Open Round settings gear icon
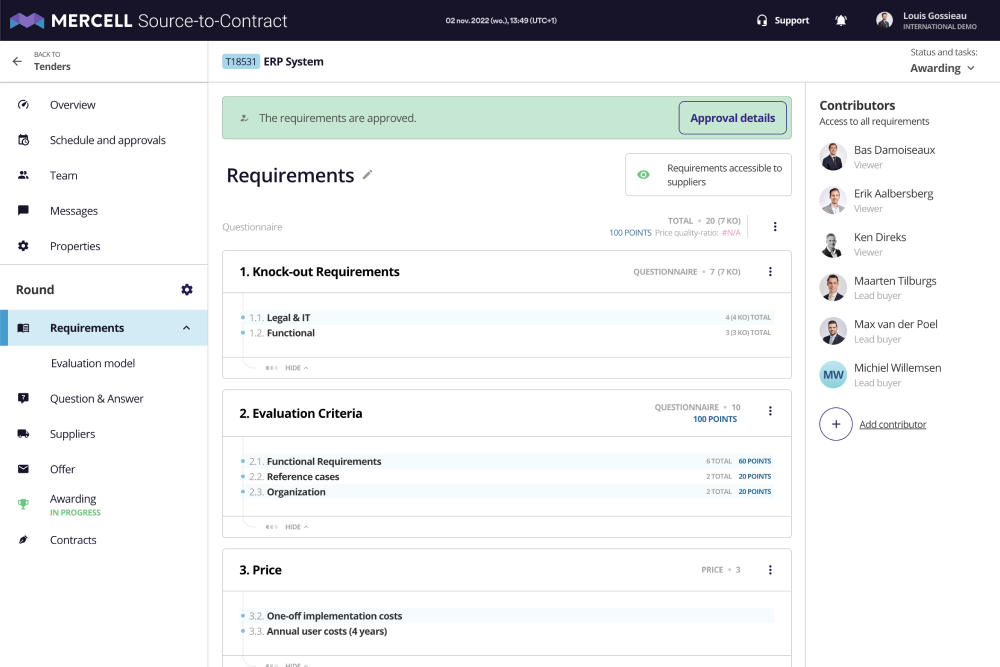The height and width of the screenshot is (667, 1000). (187, 290)
